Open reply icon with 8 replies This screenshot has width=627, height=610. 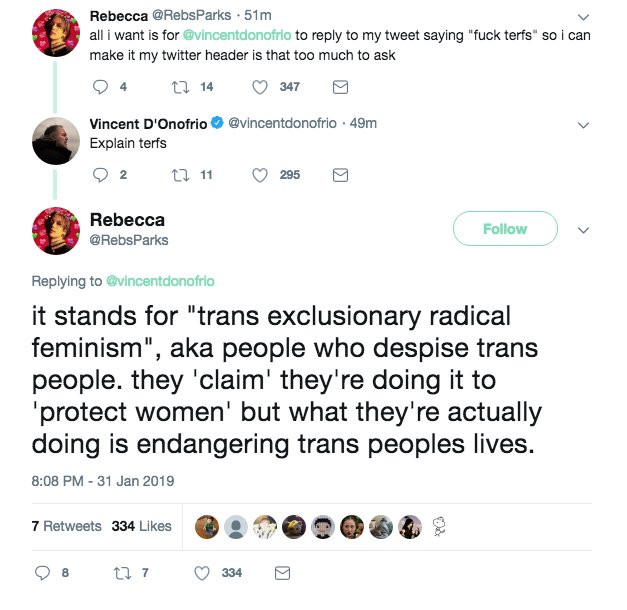[x=42, y=573]
